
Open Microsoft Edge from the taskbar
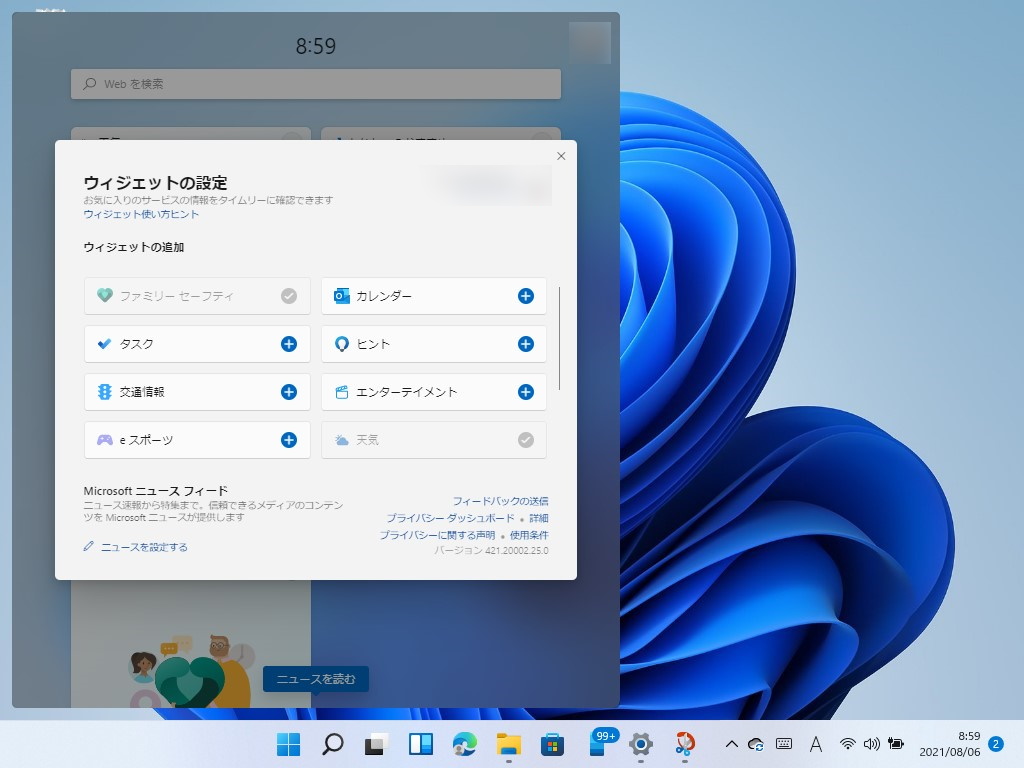coord(465,744)
